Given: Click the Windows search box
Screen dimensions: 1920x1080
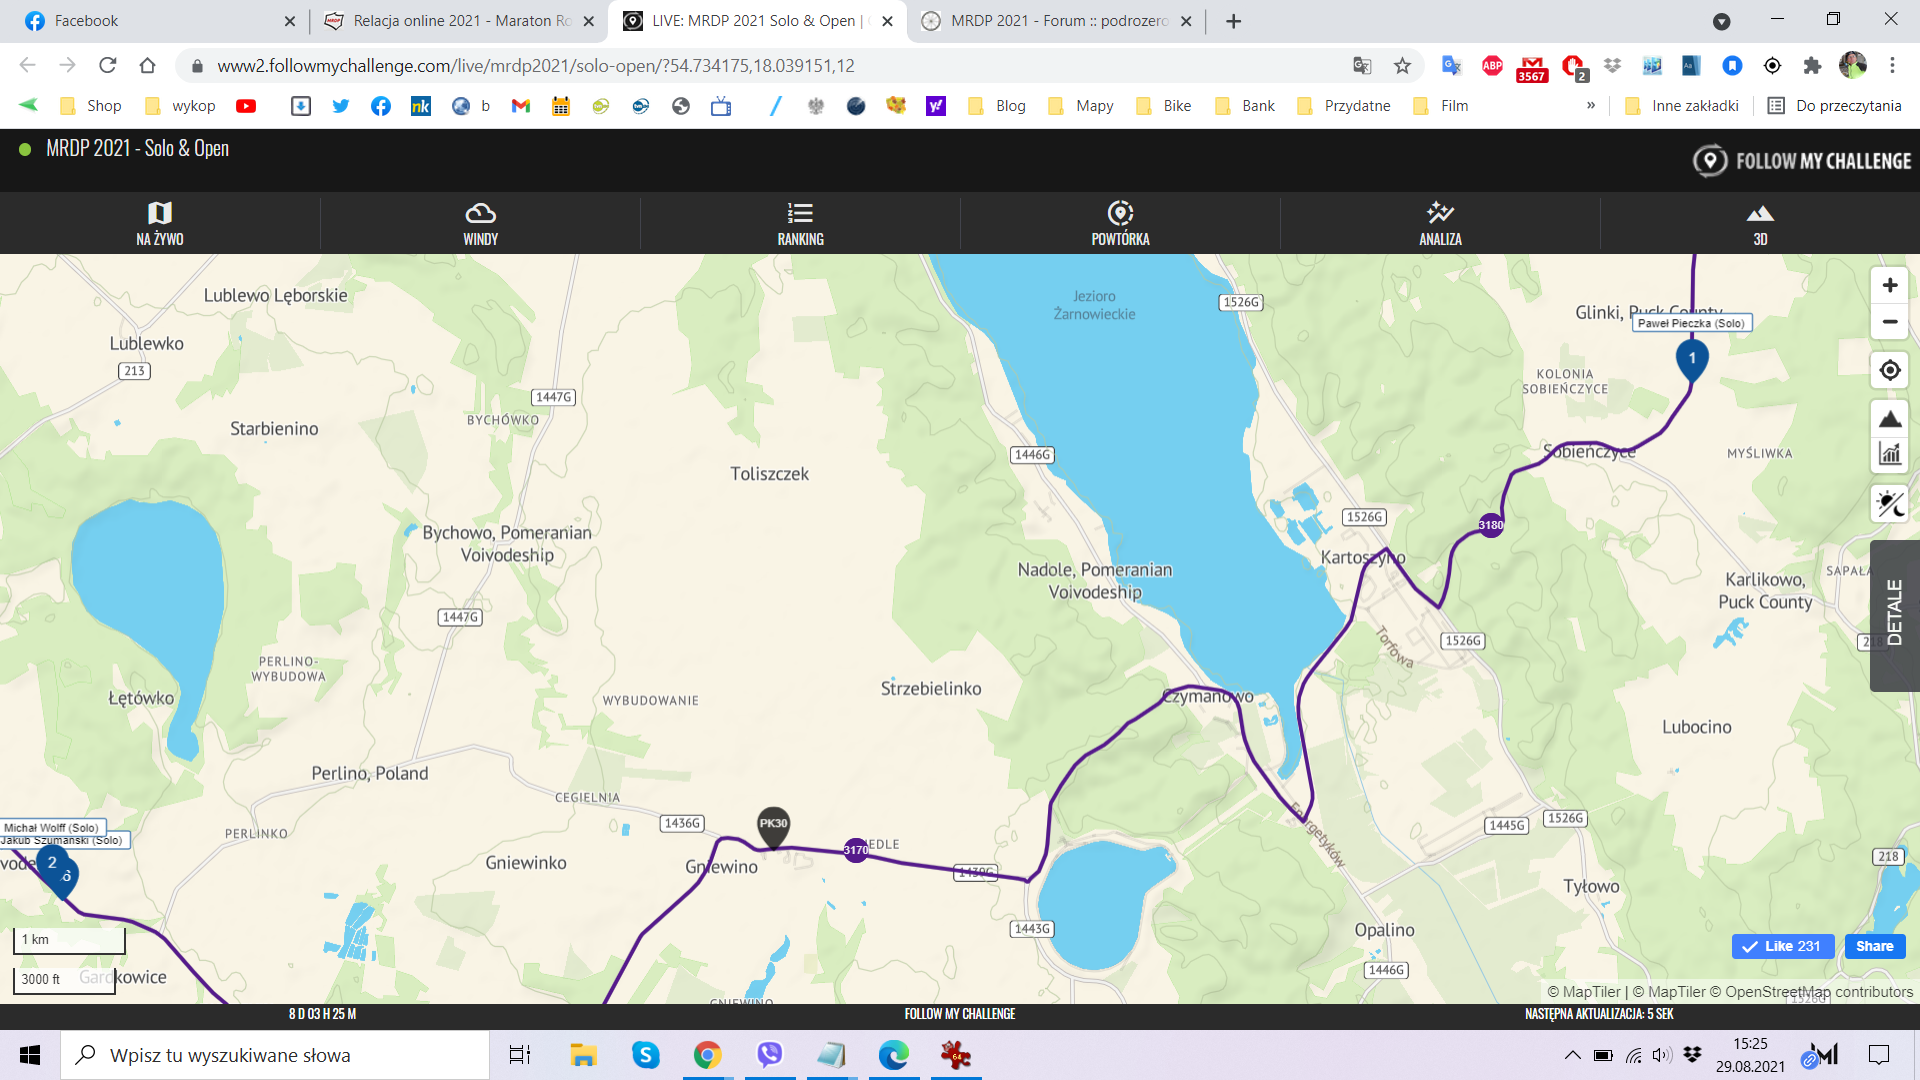Looking at the screenshot, I should [276, 1055].
